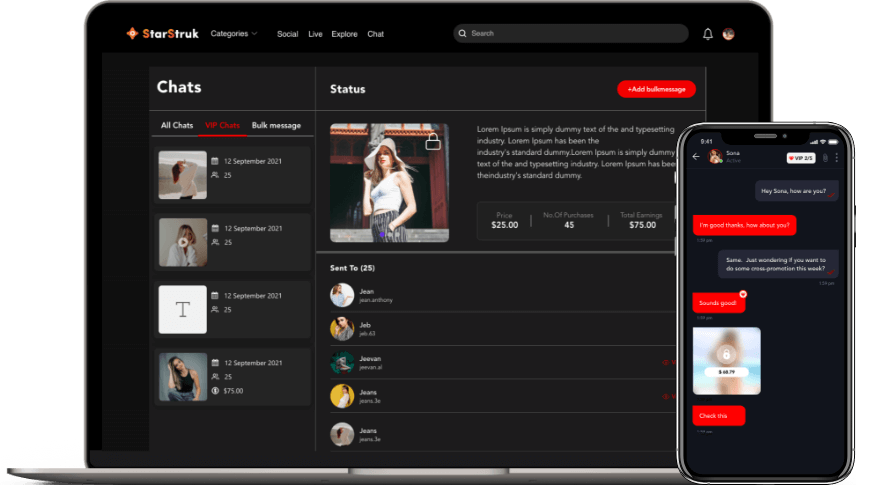This screenshot has width=885, height=485.
Task: Click the cross-promotion message bubble
Action: tap(778, 264)
